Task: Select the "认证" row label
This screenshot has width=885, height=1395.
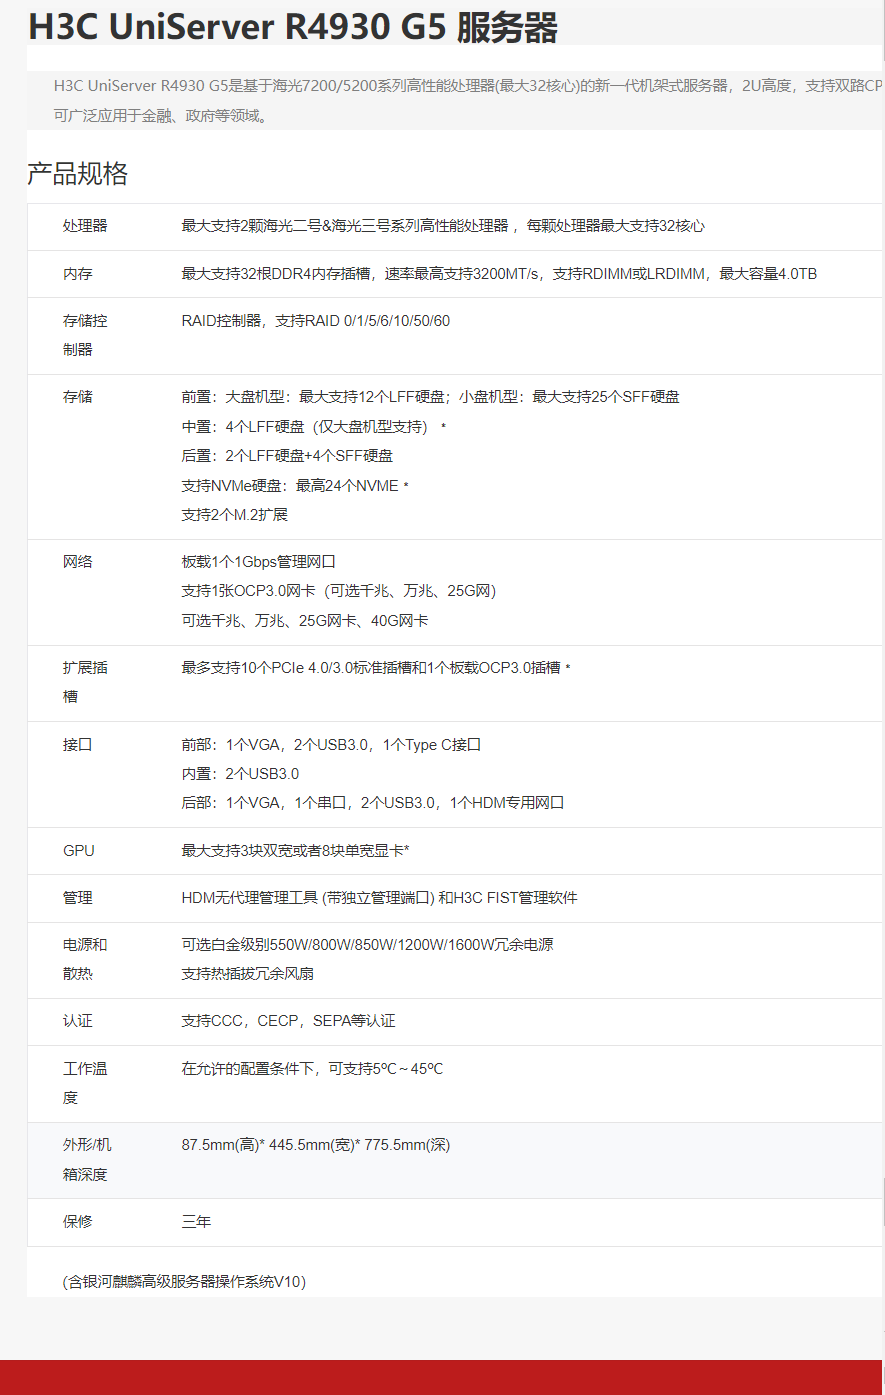Action: [x=78, y=1021]
